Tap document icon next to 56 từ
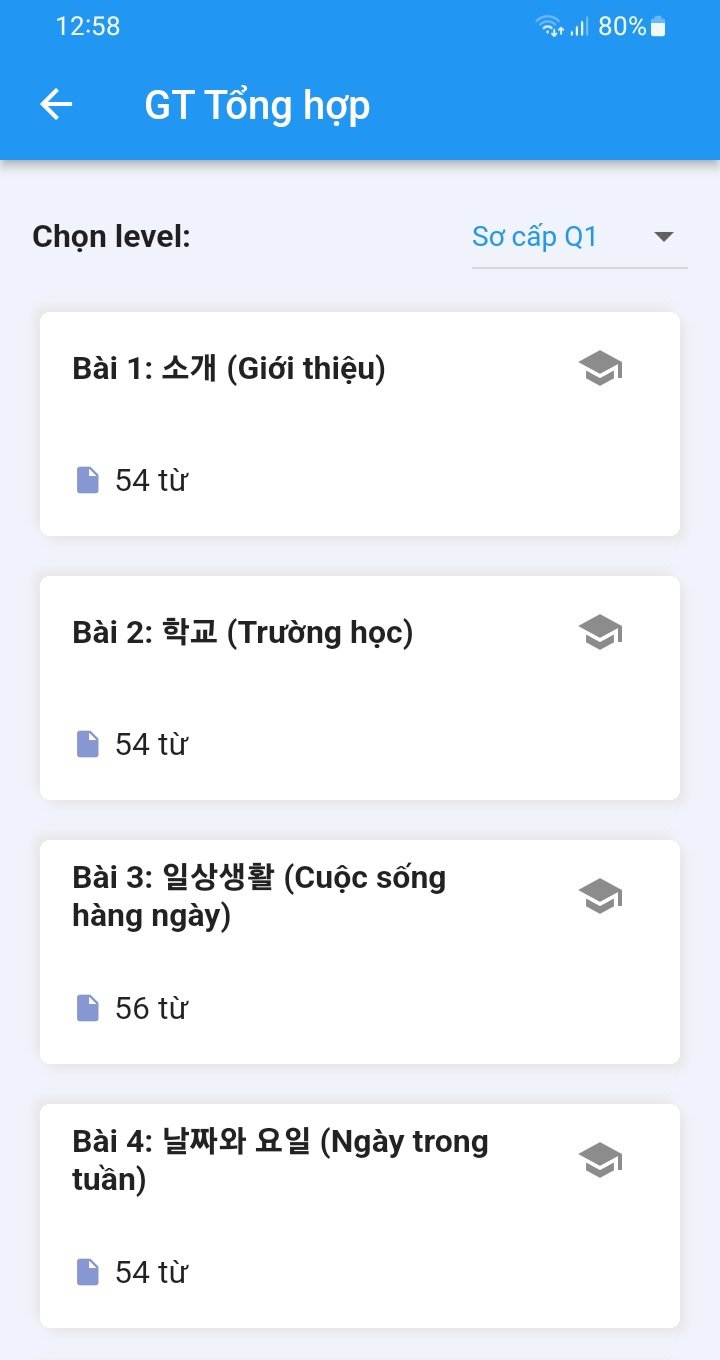The height and width of the screenshot is (1360, 720). click(88, 1008)
